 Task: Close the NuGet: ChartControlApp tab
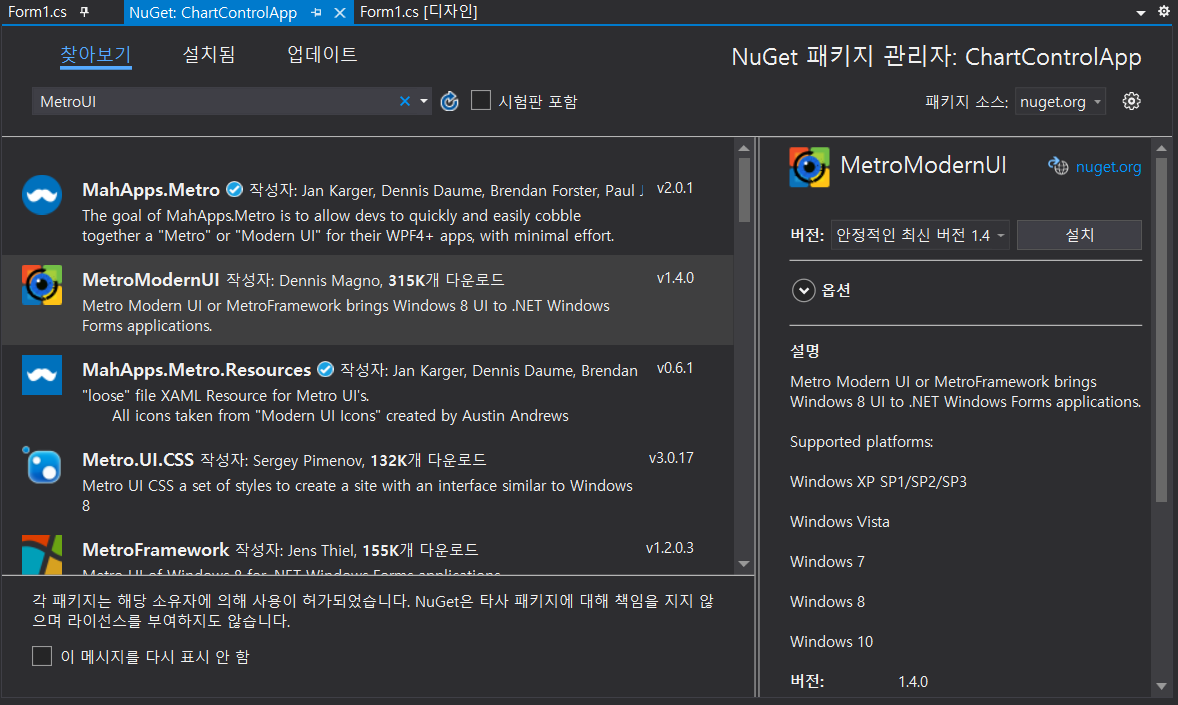[340, 13]
